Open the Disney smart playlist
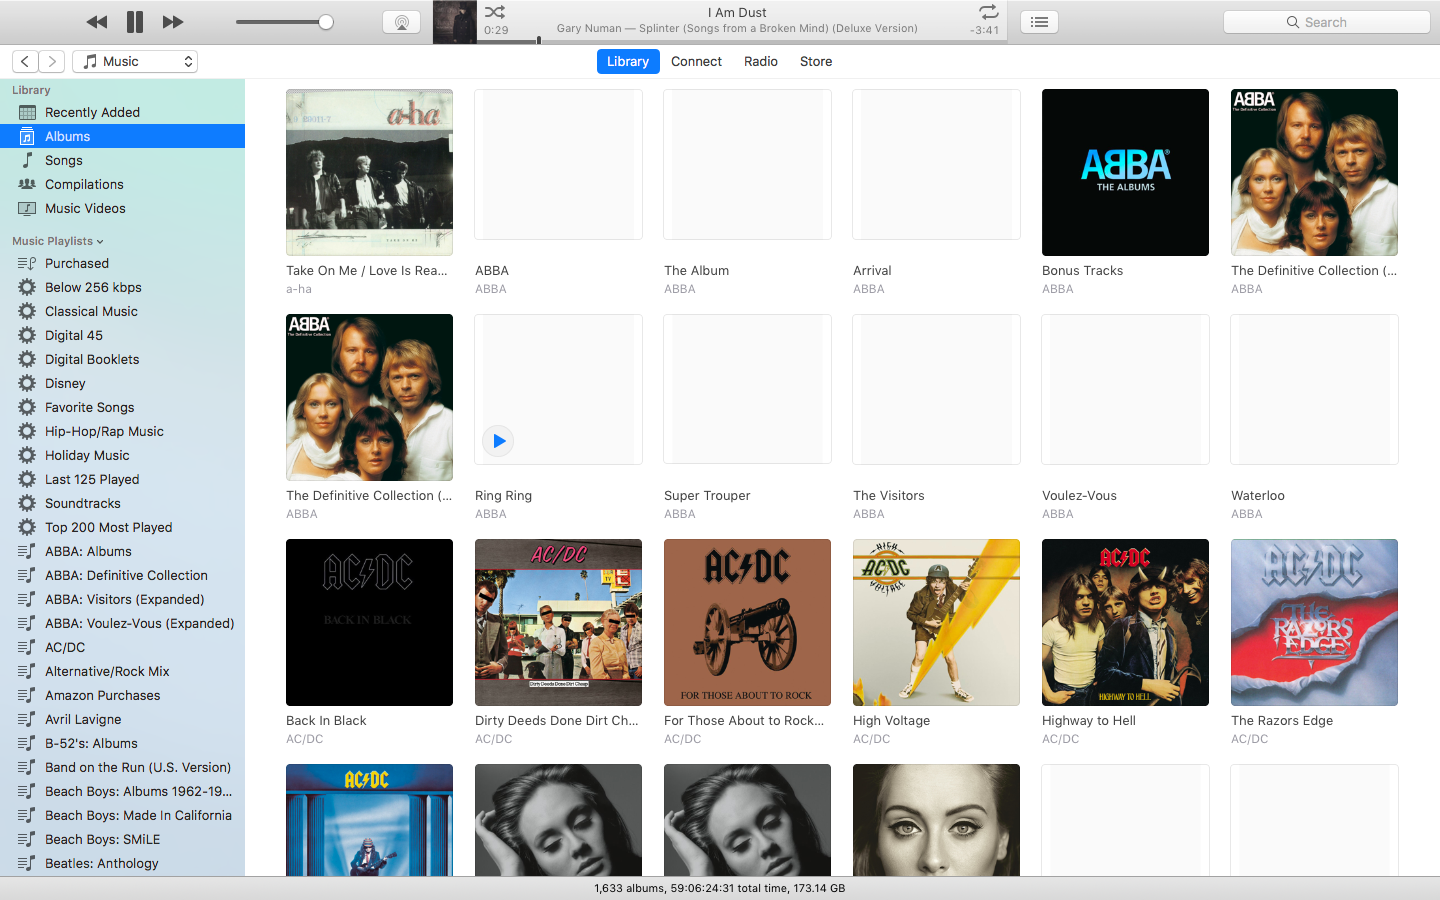The height and width of the screenshot is (900, 1440). (x=122, y=383)
